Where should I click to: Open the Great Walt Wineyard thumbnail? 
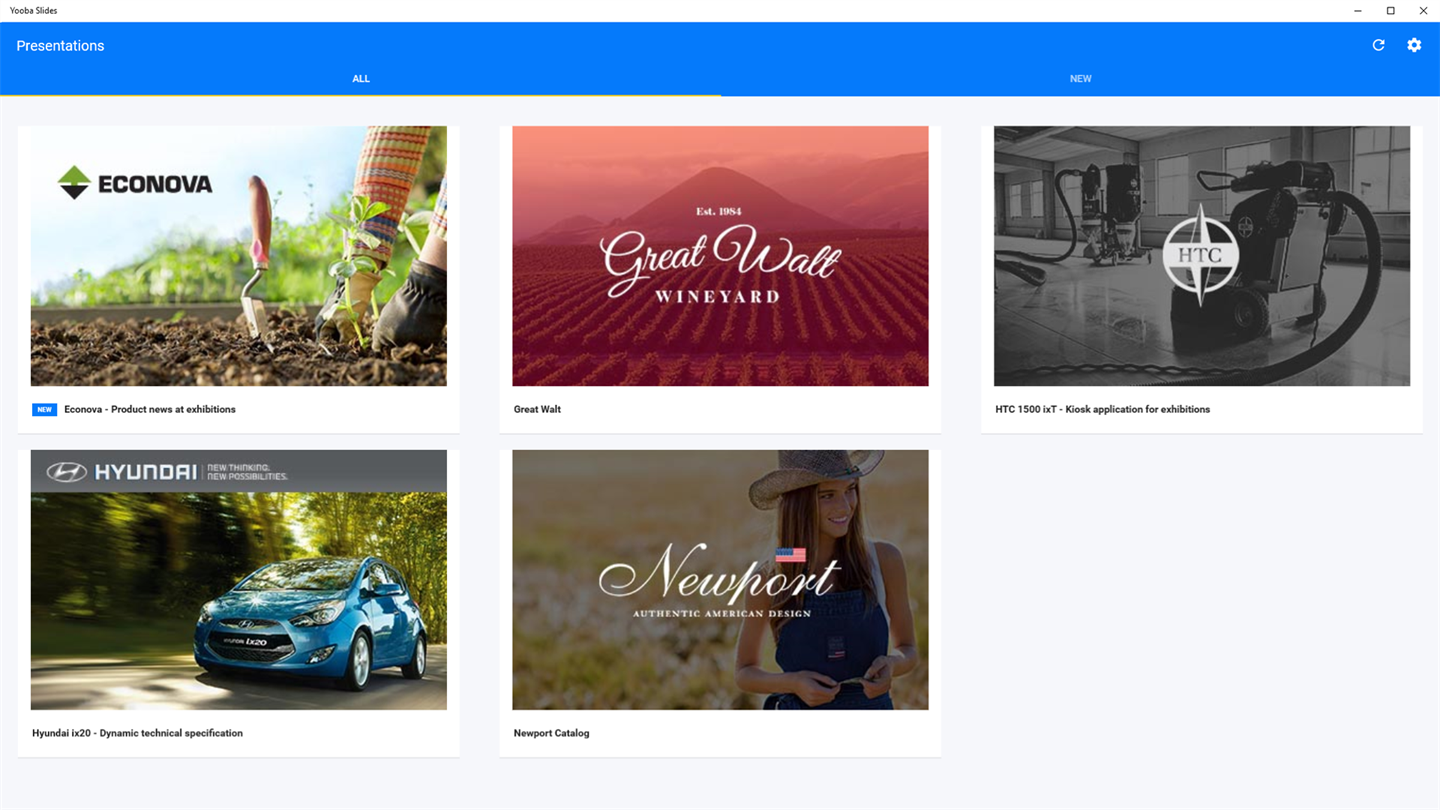click(x=720, y=256)
